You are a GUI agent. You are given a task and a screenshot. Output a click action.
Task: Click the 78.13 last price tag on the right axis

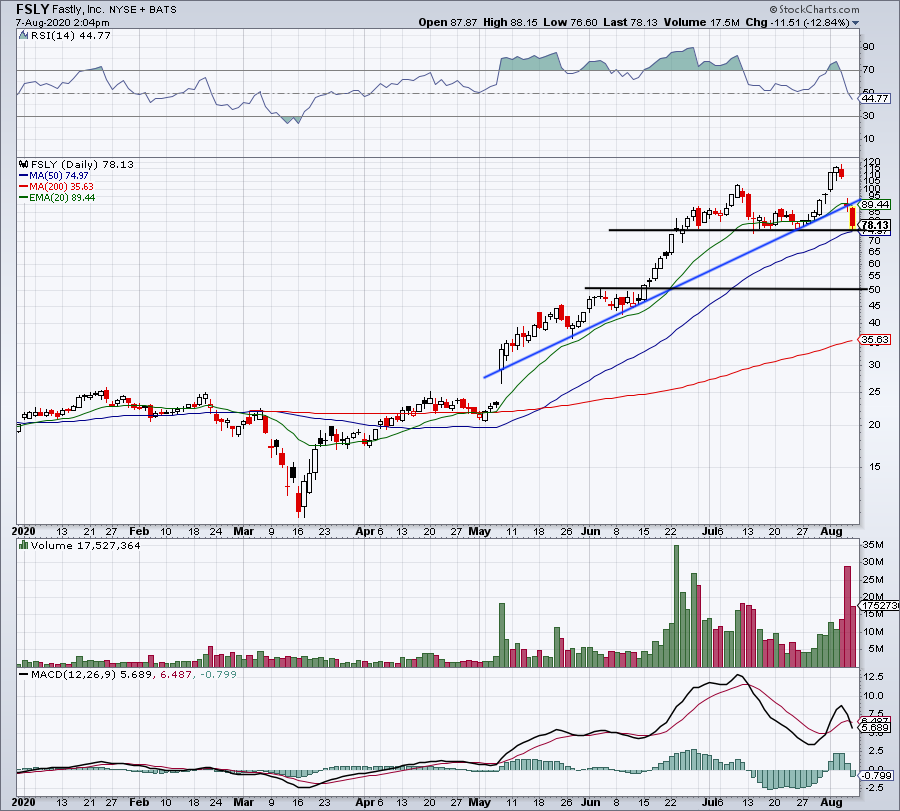(x=875, y=225)
